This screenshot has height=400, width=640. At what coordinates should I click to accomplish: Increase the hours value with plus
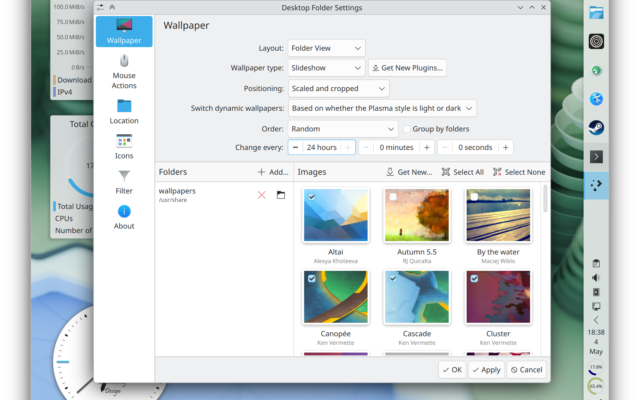tap(348, 147)
